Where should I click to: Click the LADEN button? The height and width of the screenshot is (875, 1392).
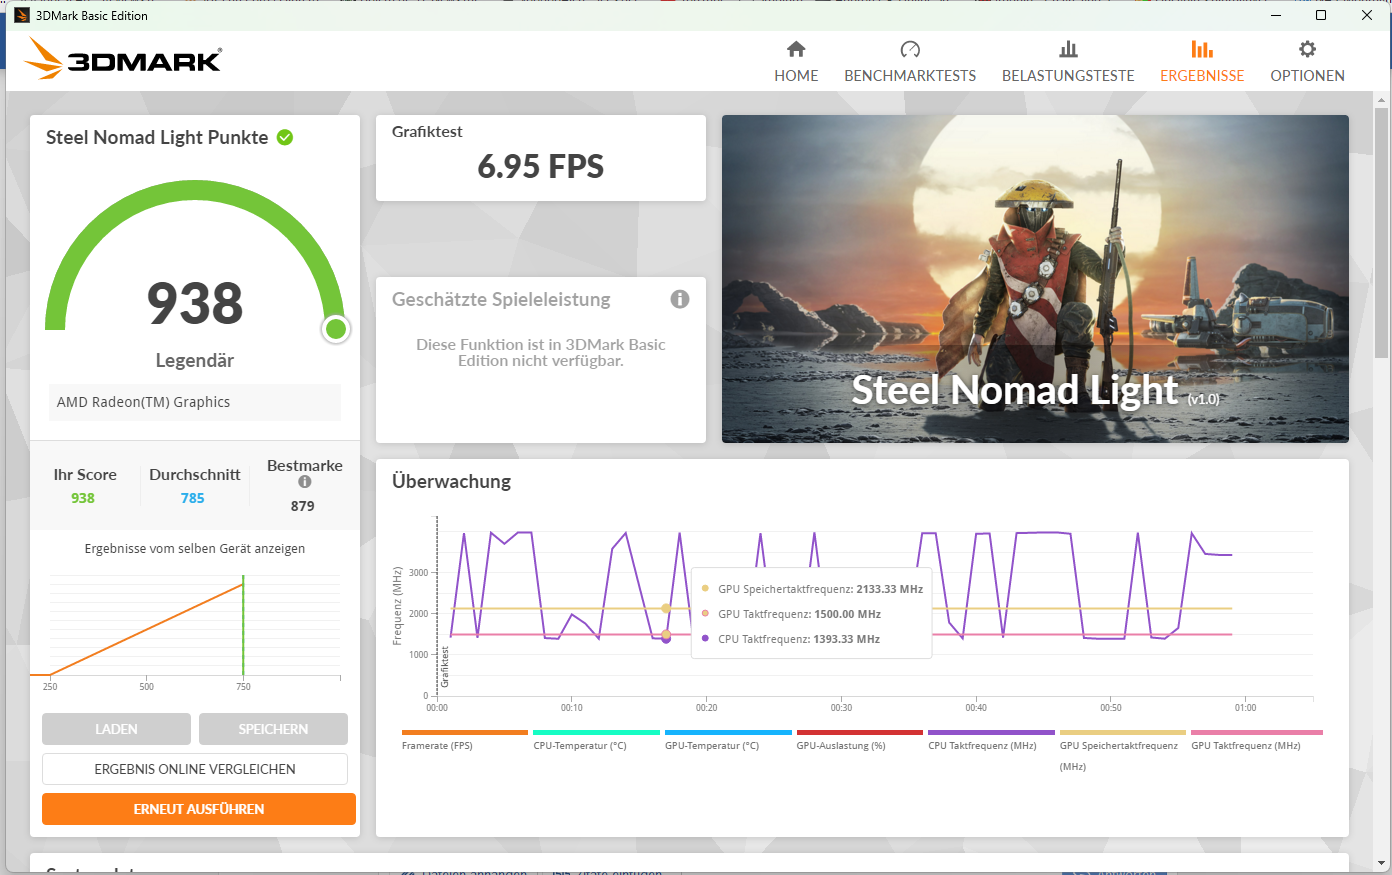pyautogui.click(x=116, y=729)
